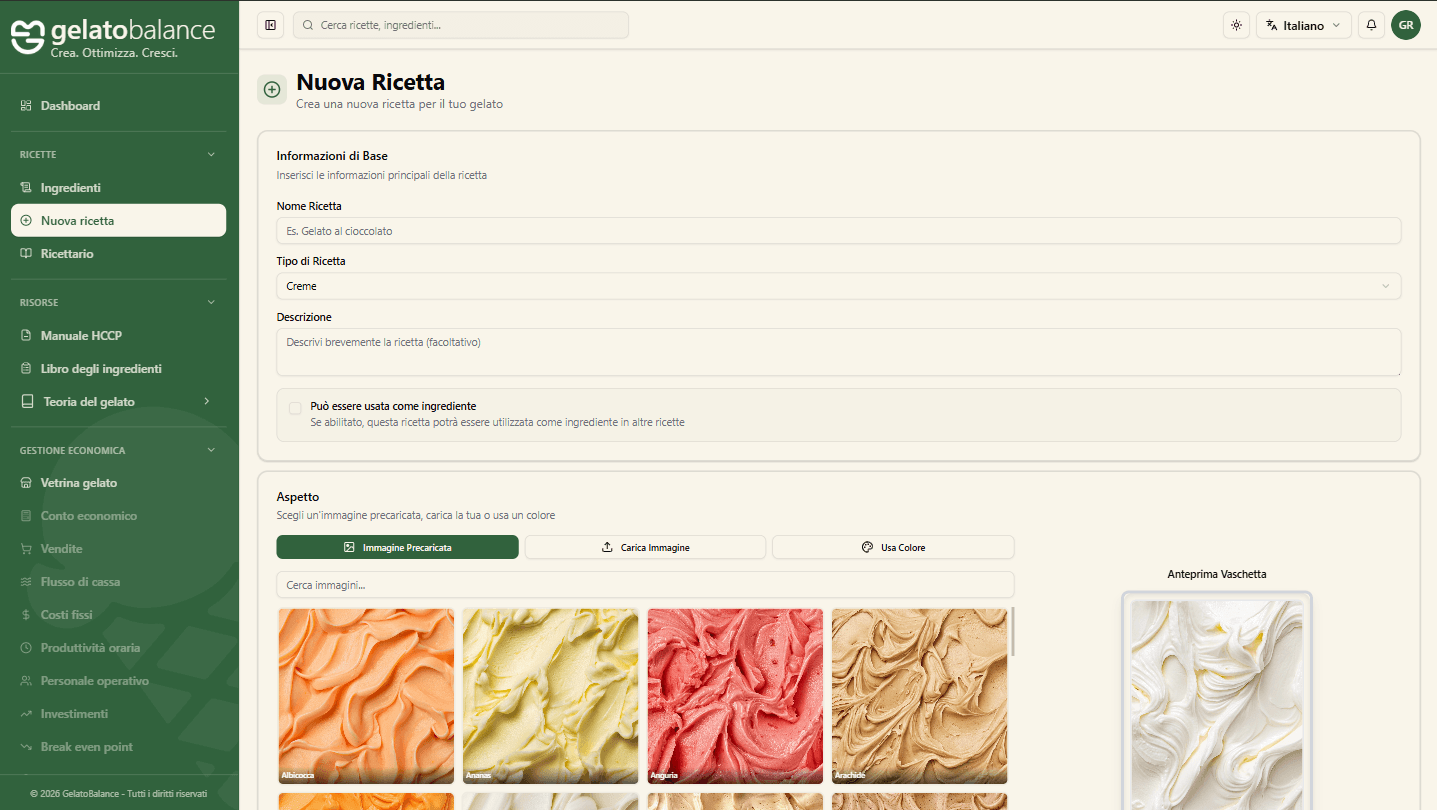The width and height of the screenshot is (1437, 810).
Task: Open notifications via the bell icon
Action: 1371,25
